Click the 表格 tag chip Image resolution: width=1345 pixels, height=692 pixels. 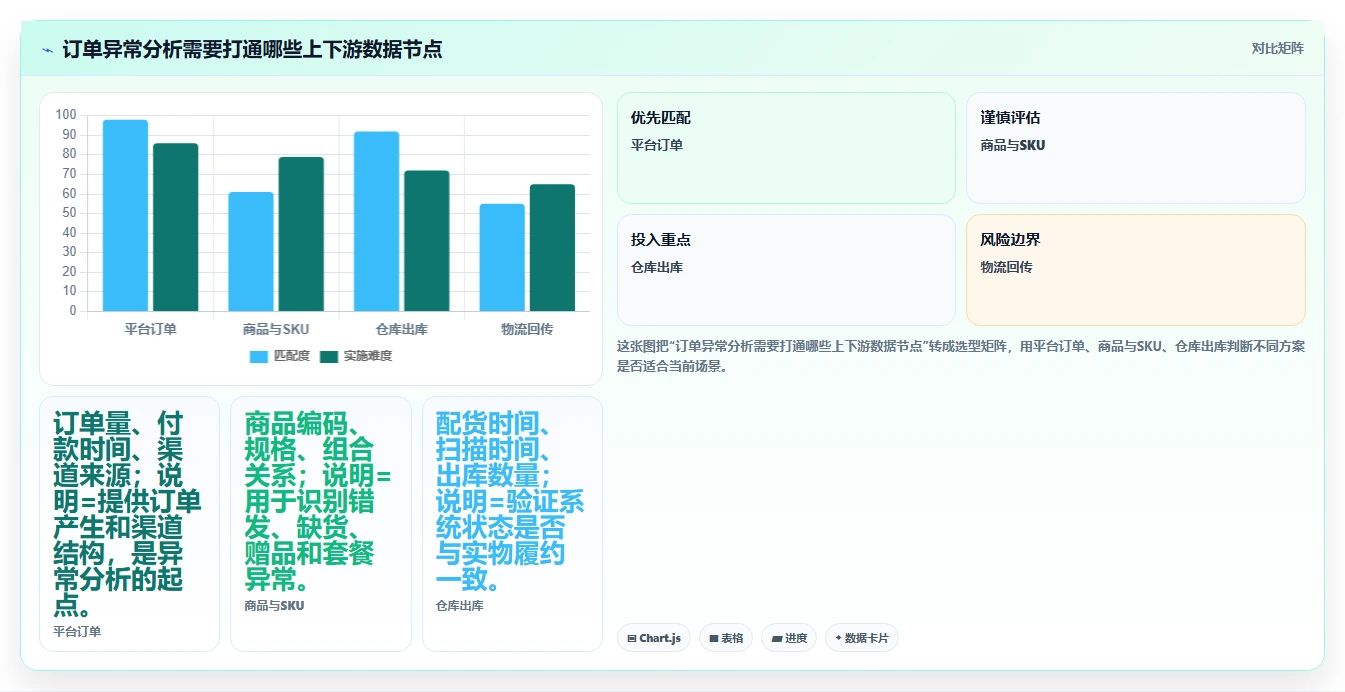coord(726,638)
